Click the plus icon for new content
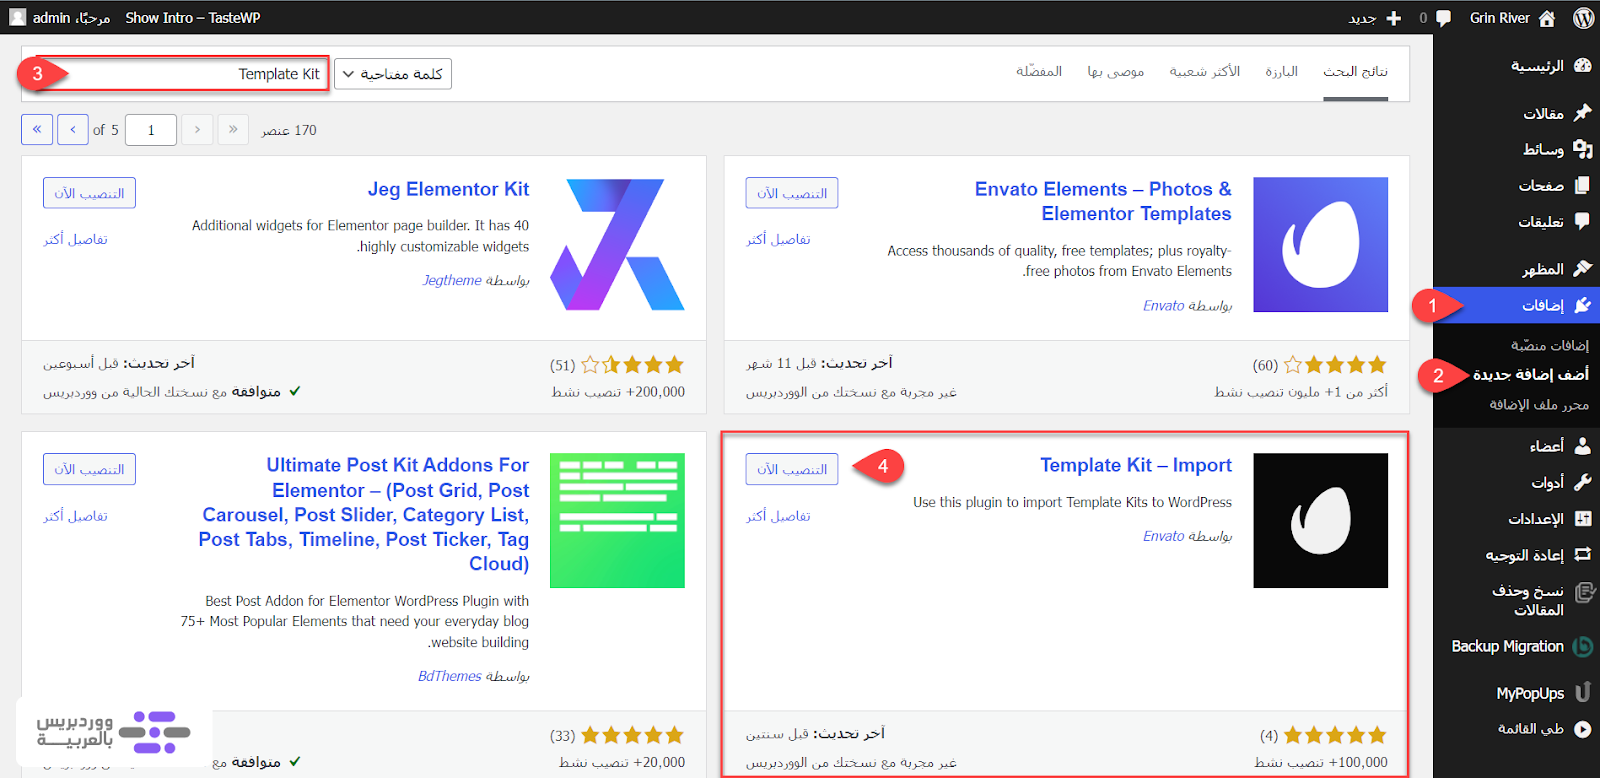 pyautogui.click(x=1394, y=18)
